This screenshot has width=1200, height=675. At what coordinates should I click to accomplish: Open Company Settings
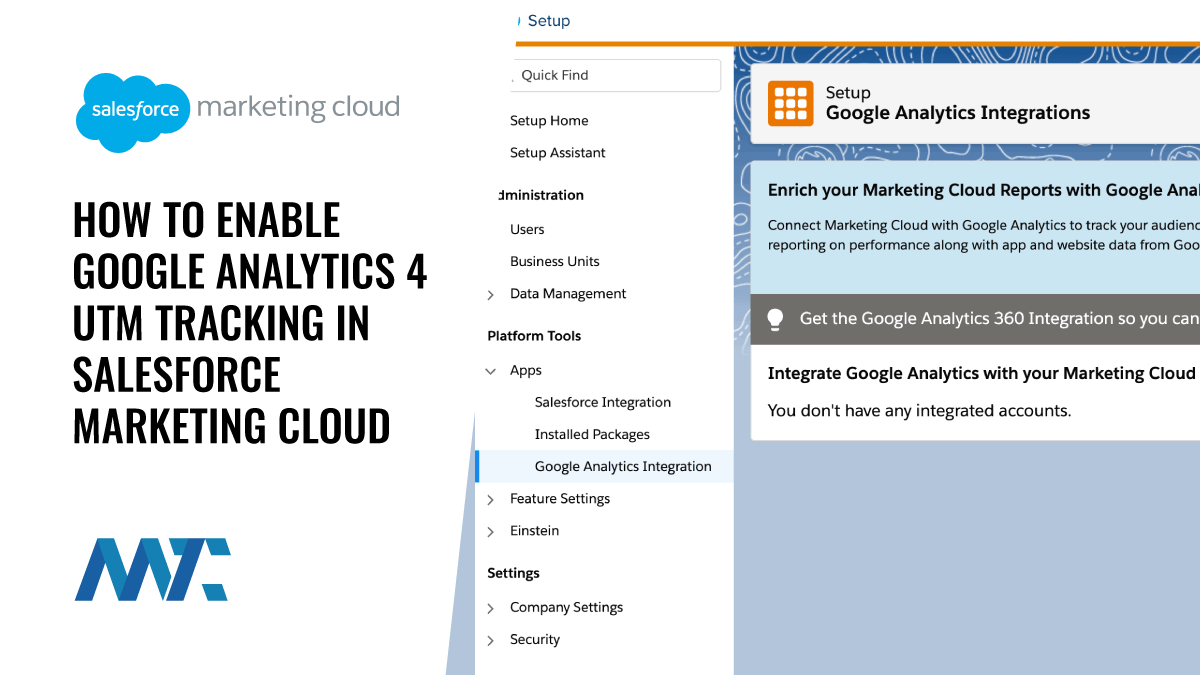coord(566,607)
